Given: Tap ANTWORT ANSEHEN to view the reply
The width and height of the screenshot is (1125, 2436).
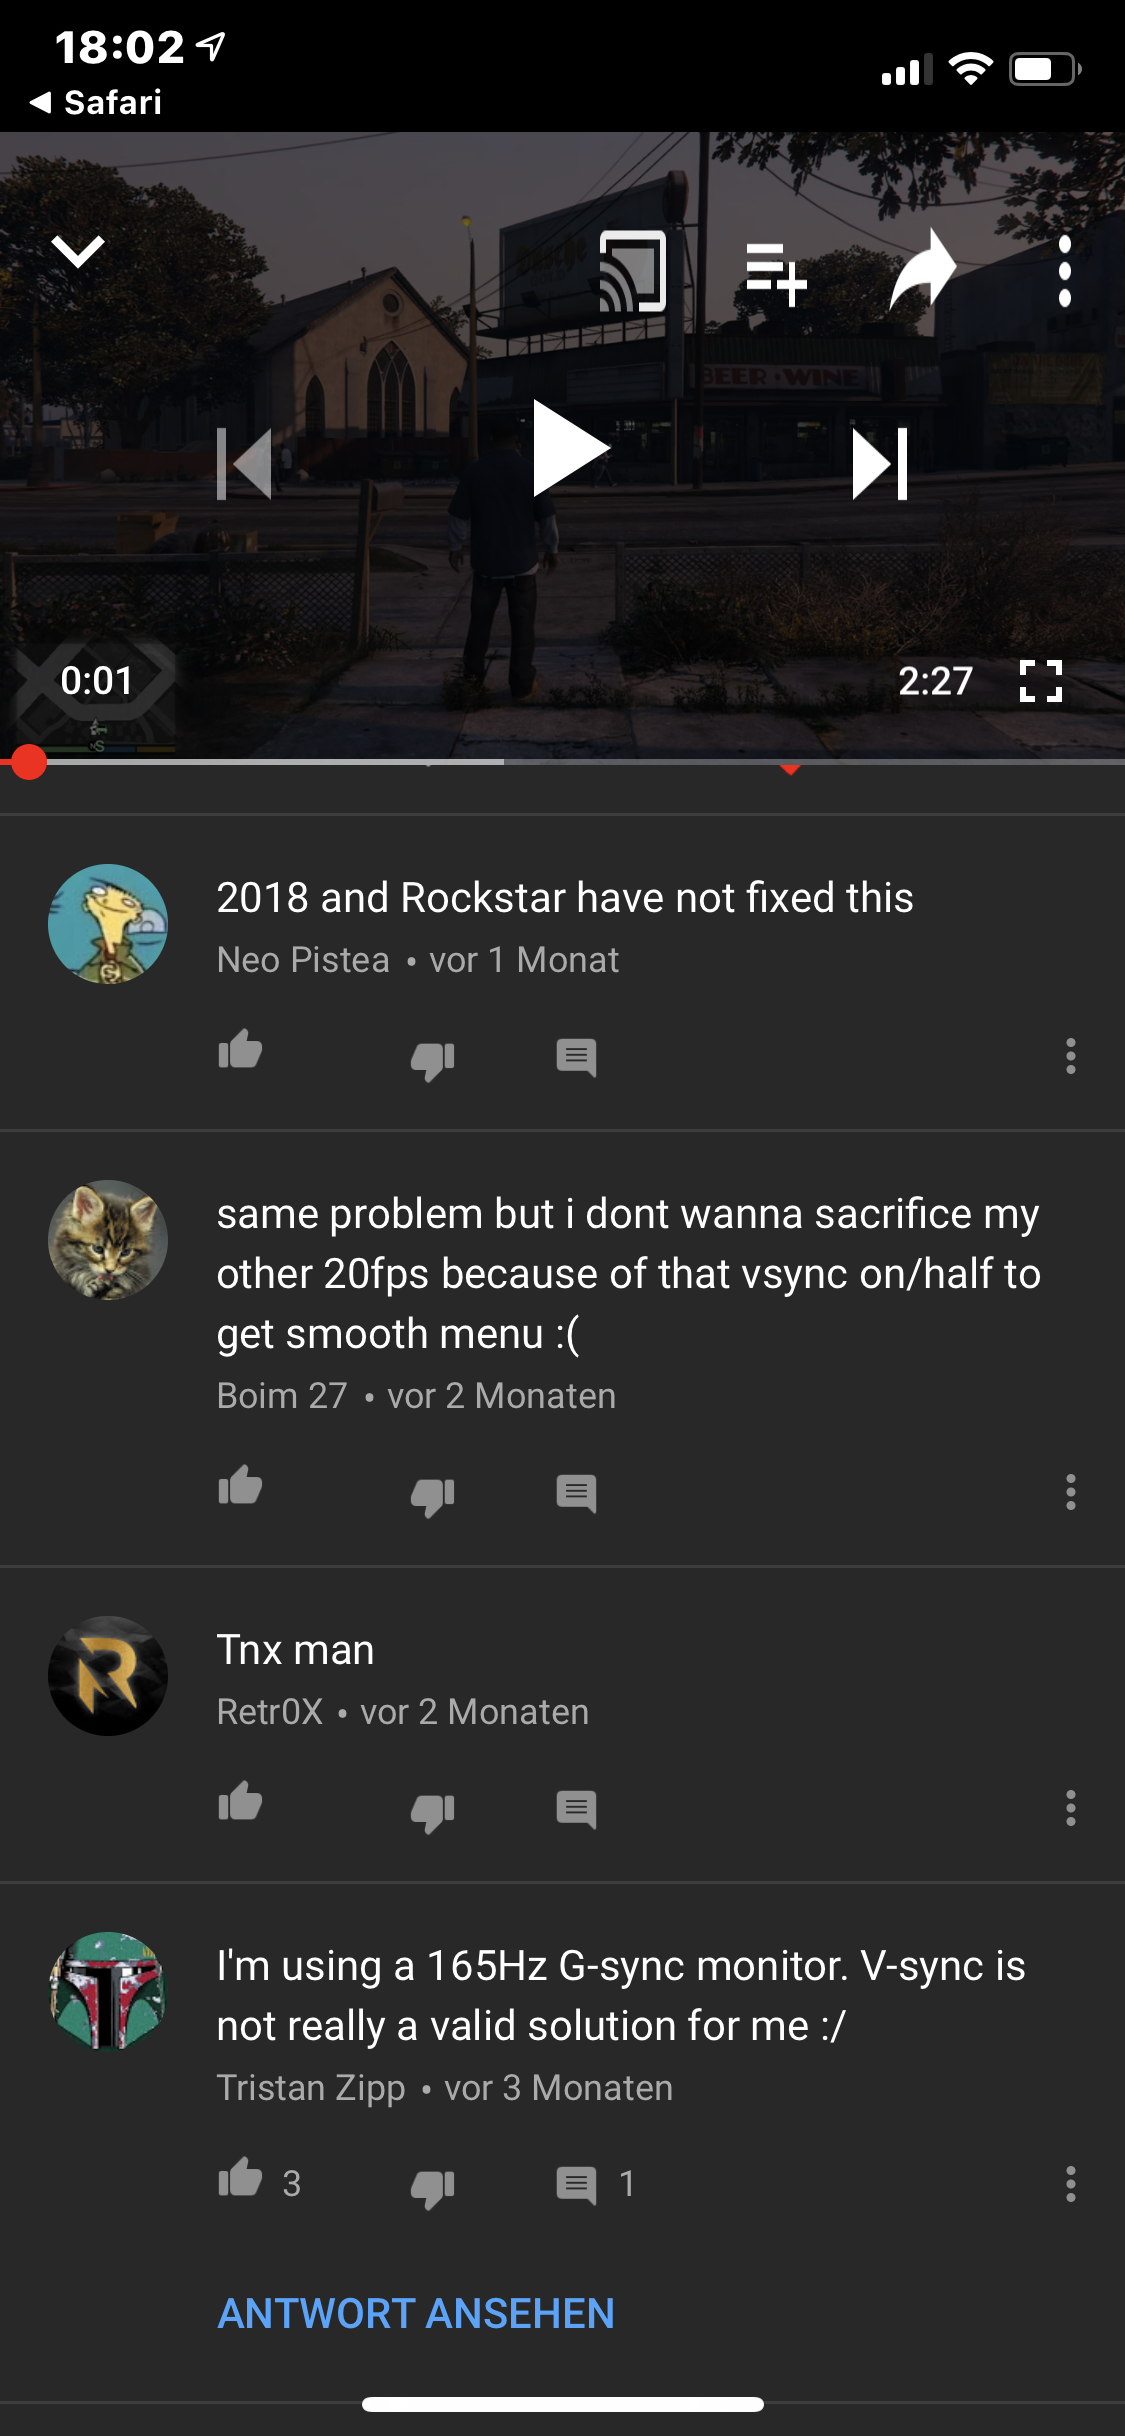Looking at the screenshot, I should click(x=416, y=2313).
